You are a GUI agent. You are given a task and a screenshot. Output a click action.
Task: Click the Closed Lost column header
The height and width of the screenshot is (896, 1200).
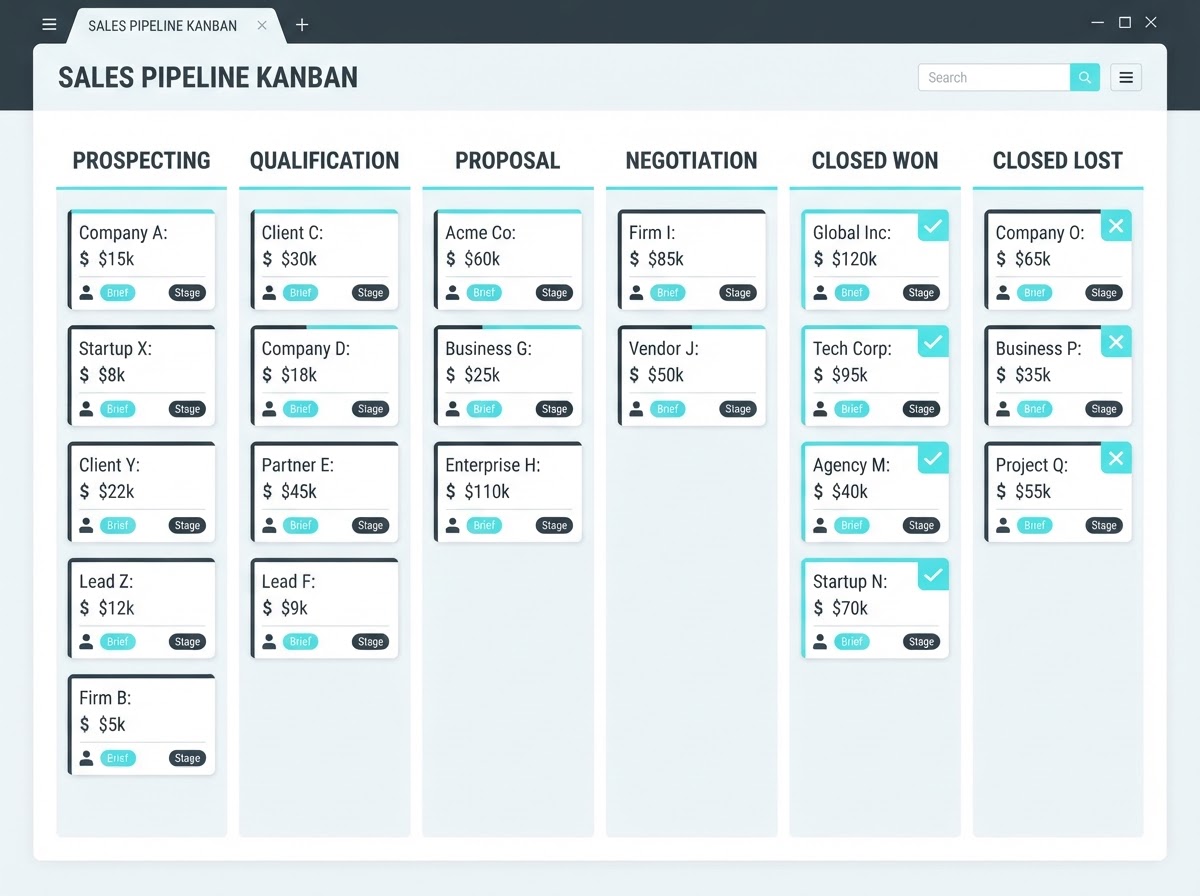click(1058, 160)
